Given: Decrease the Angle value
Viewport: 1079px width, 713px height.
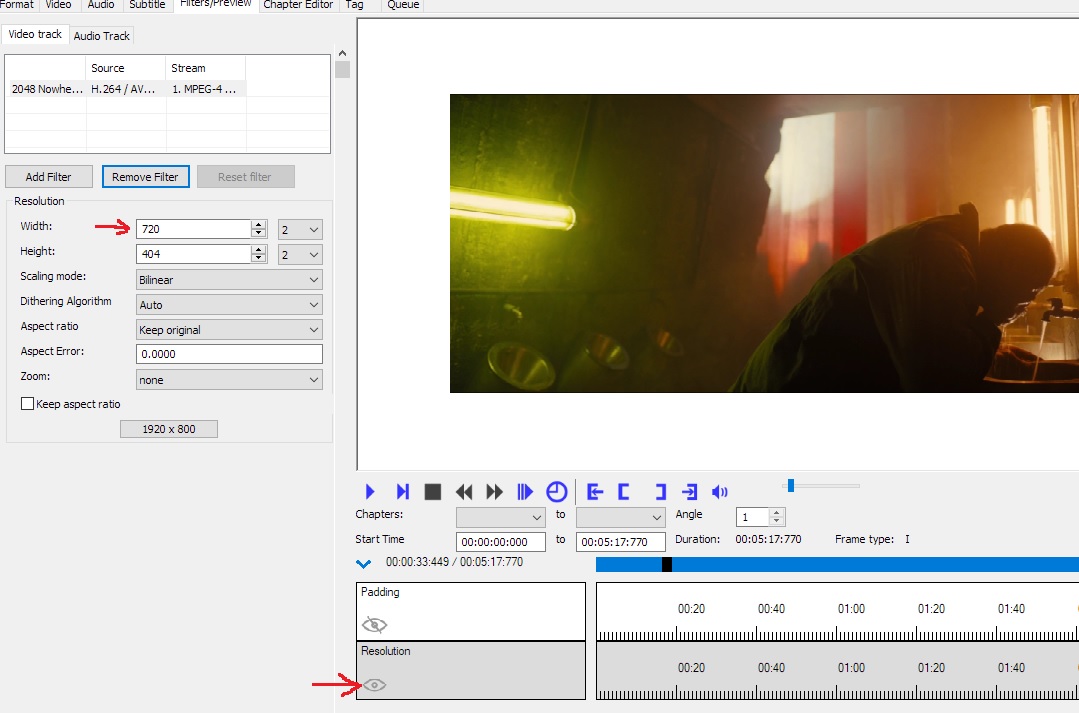Looking at the screenshot, I should click(777, 521).
